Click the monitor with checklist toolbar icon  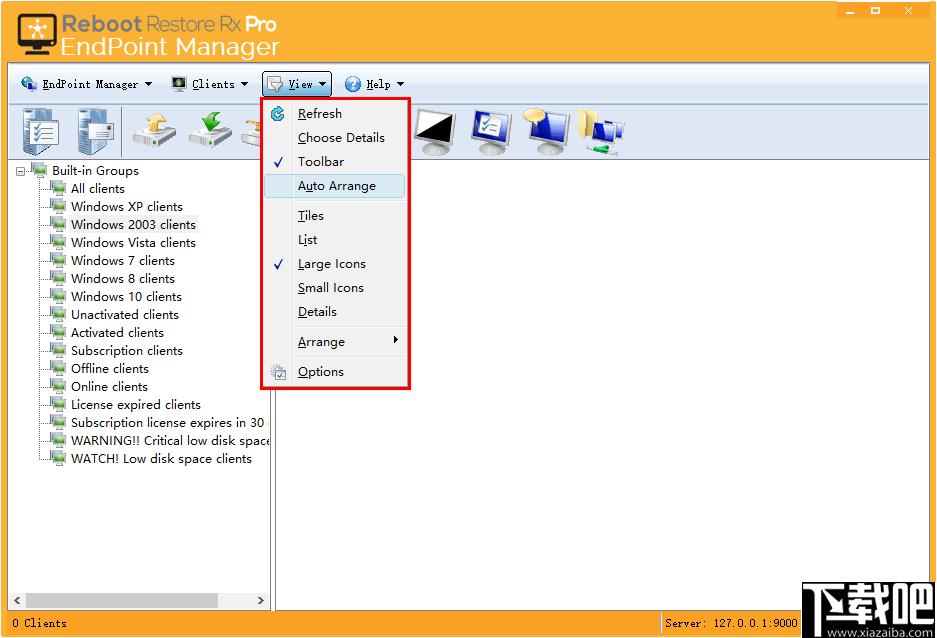point(491,131)
